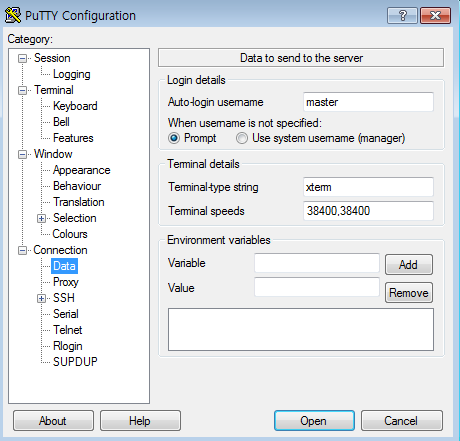Focus the Auto-login username field
The image size is (460, 441).
pyautogui.click(x=368, y=102)
